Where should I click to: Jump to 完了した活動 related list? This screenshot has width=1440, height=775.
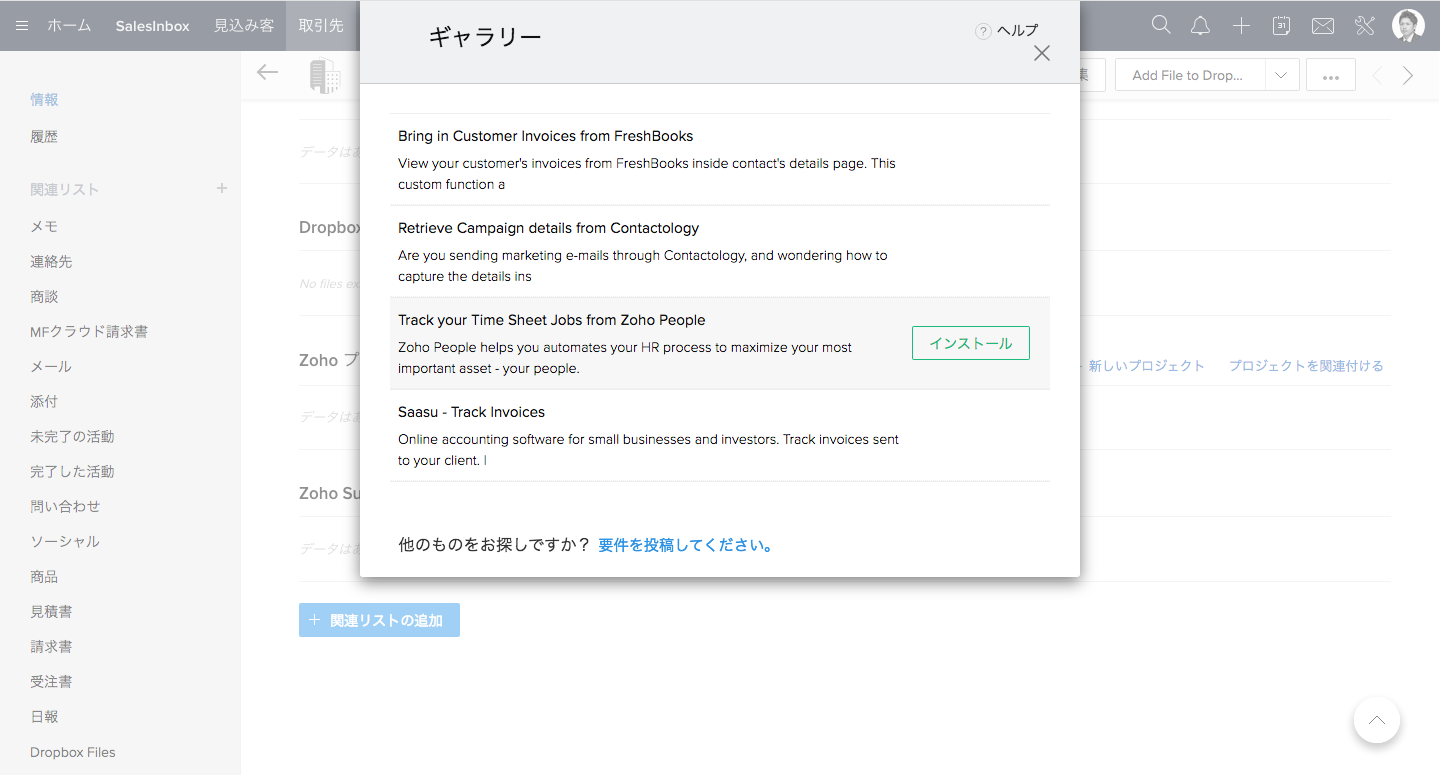click(x=72, y=471)
